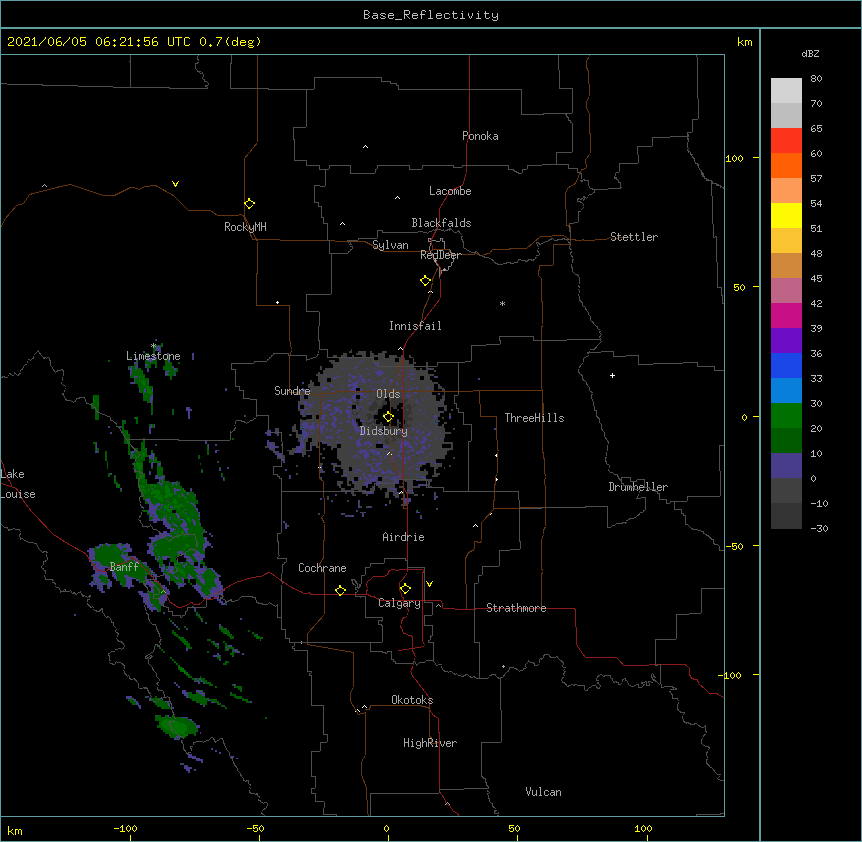862x842 pixels.
Task: Click the Lacombe city label
Action: point(450,191)
